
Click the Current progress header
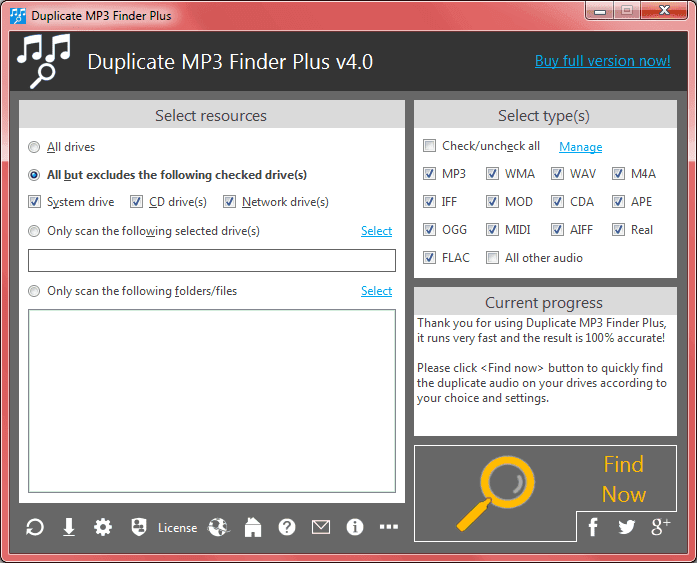point(545,302)
